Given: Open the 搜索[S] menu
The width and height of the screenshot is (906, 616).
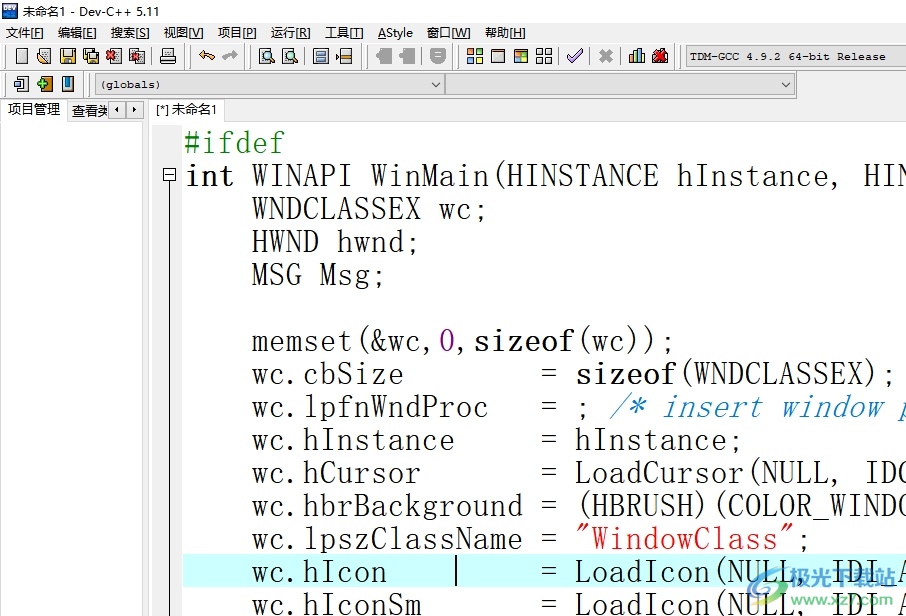Looking at the screenshot, I should [130, 33].
